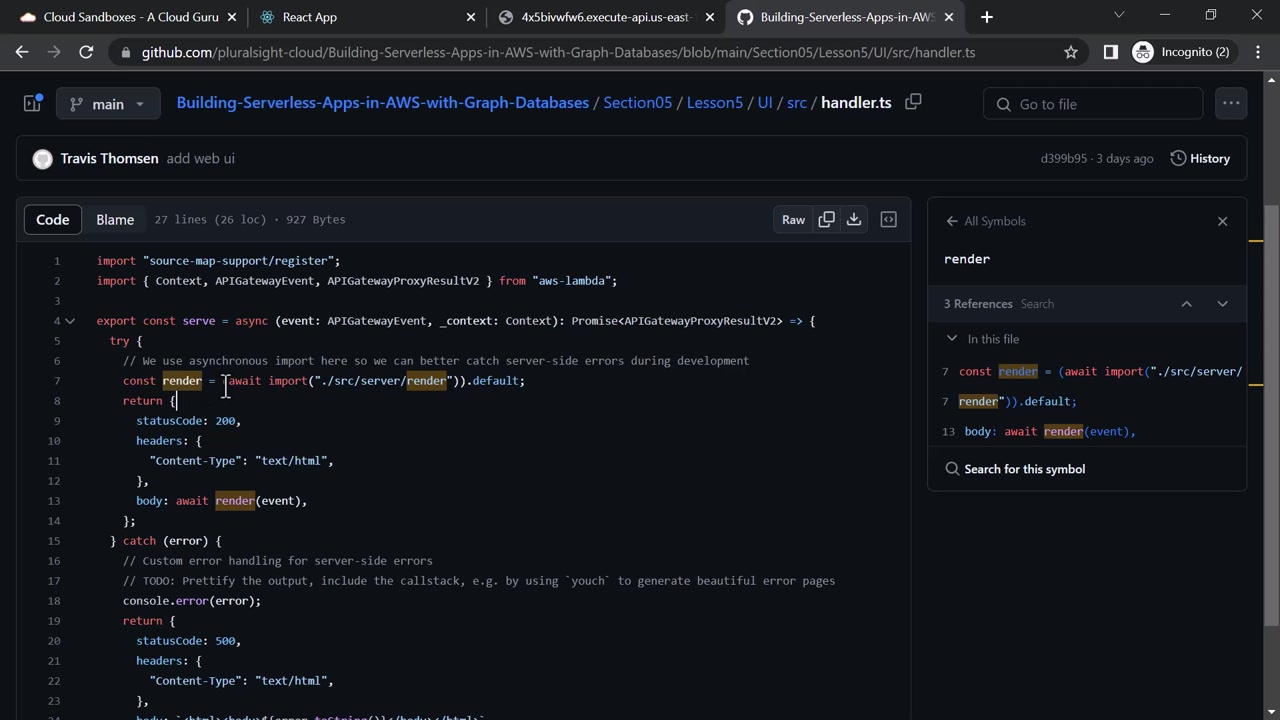This screenshot has width=1280, height=720.
Task: Open the commit History link
Action: pos(1200,158)
